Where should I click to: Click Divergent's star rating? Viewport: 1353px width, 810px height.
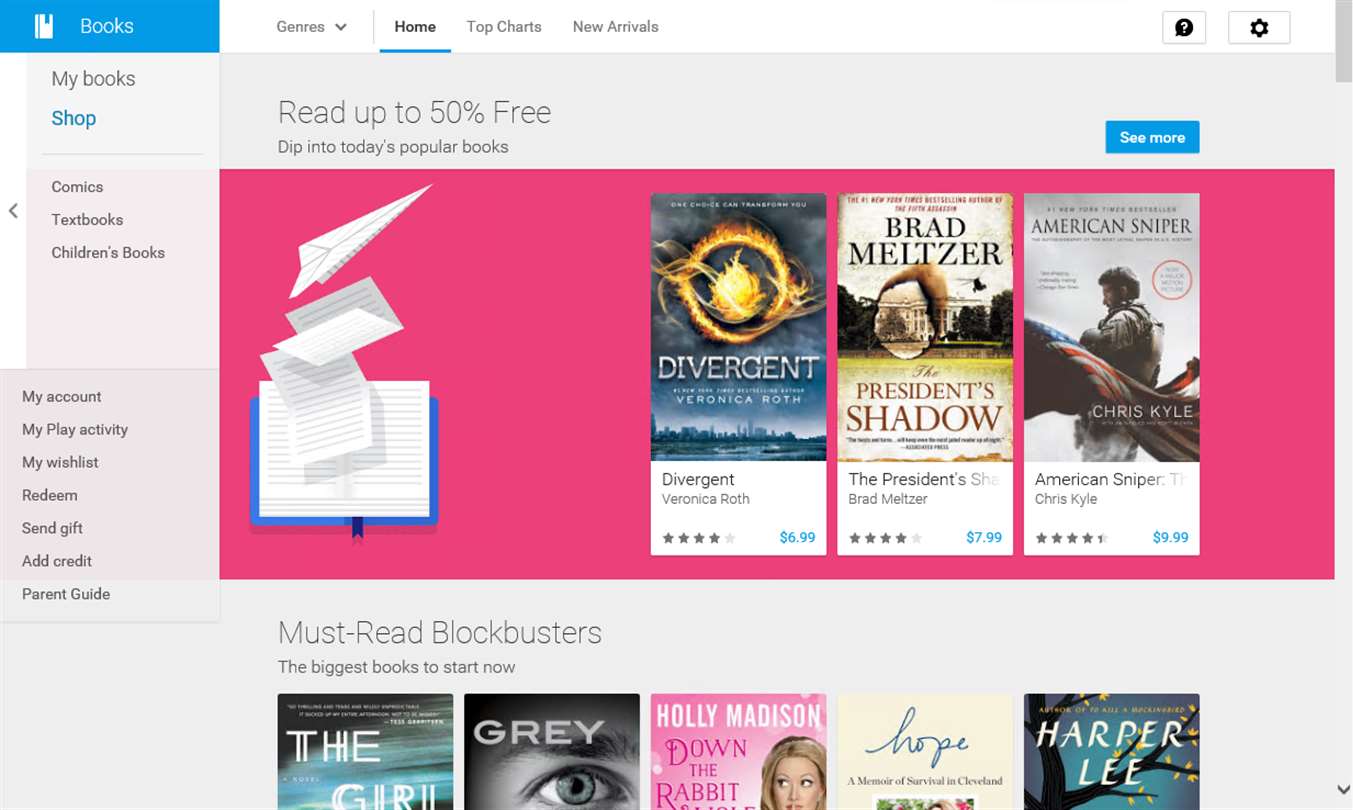click(x=699, y=539)
